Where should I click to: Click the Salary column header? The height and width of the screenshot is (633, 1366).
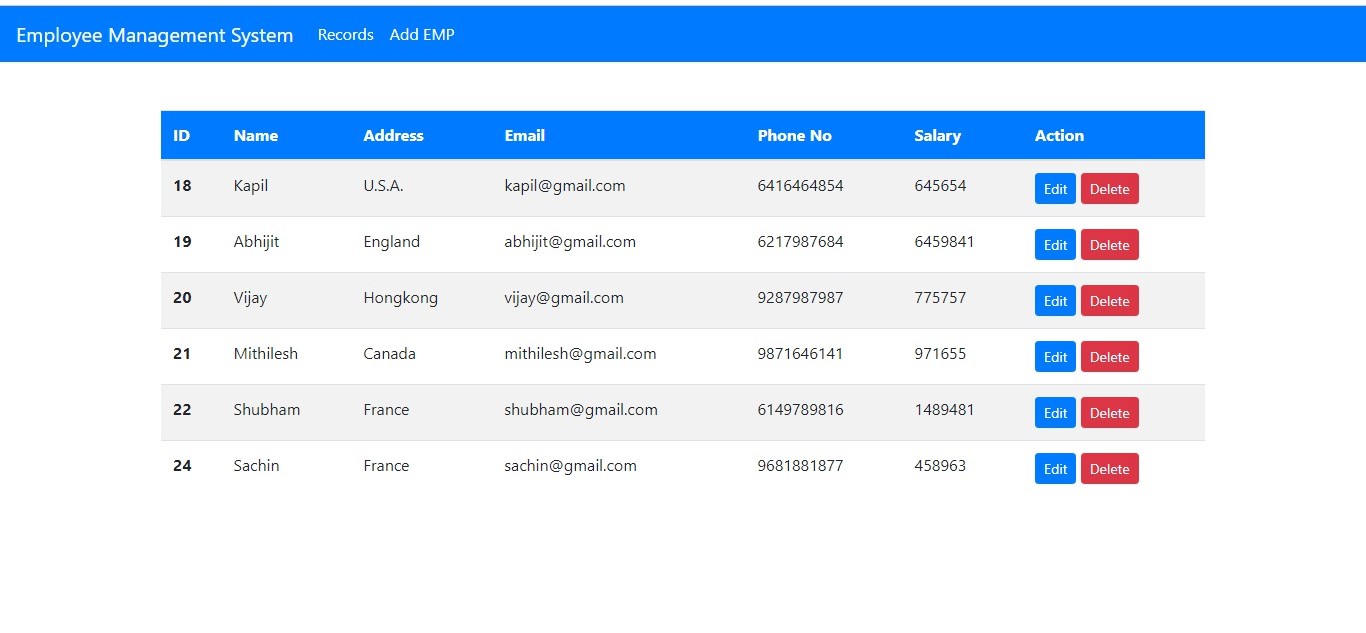937,136
